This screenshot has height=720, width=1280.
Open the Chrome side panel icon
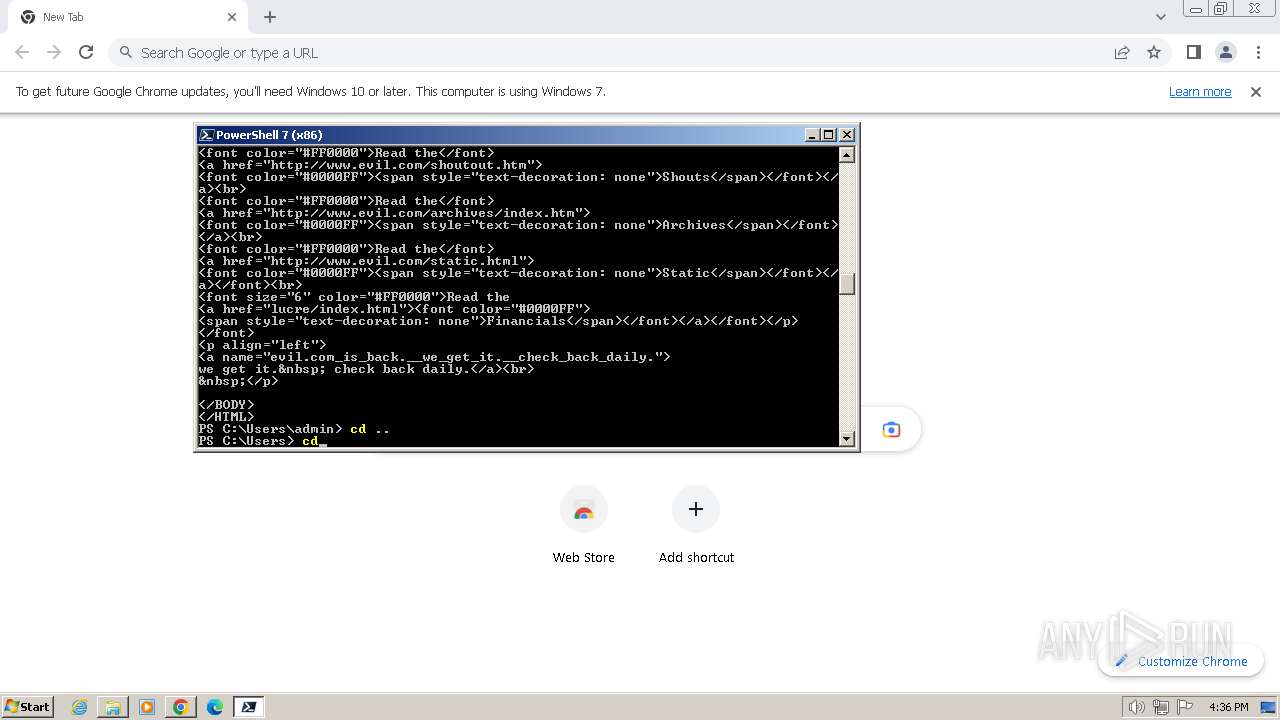1193,52
